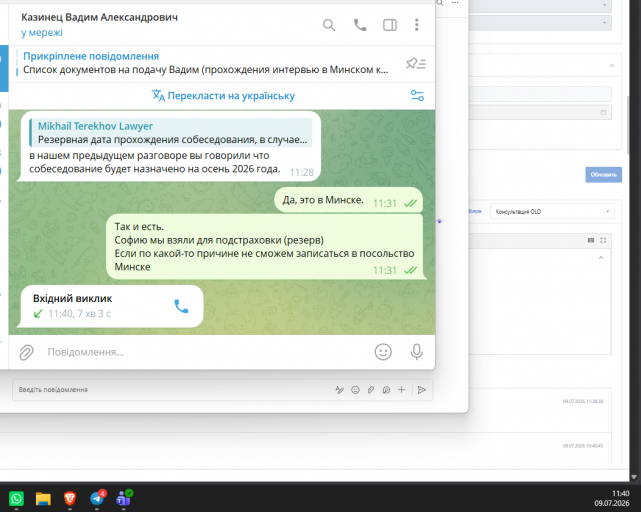Click the search icon in the background CRM header
The height and width of the screenshot is (512, 641).
[x=440, y=2]
